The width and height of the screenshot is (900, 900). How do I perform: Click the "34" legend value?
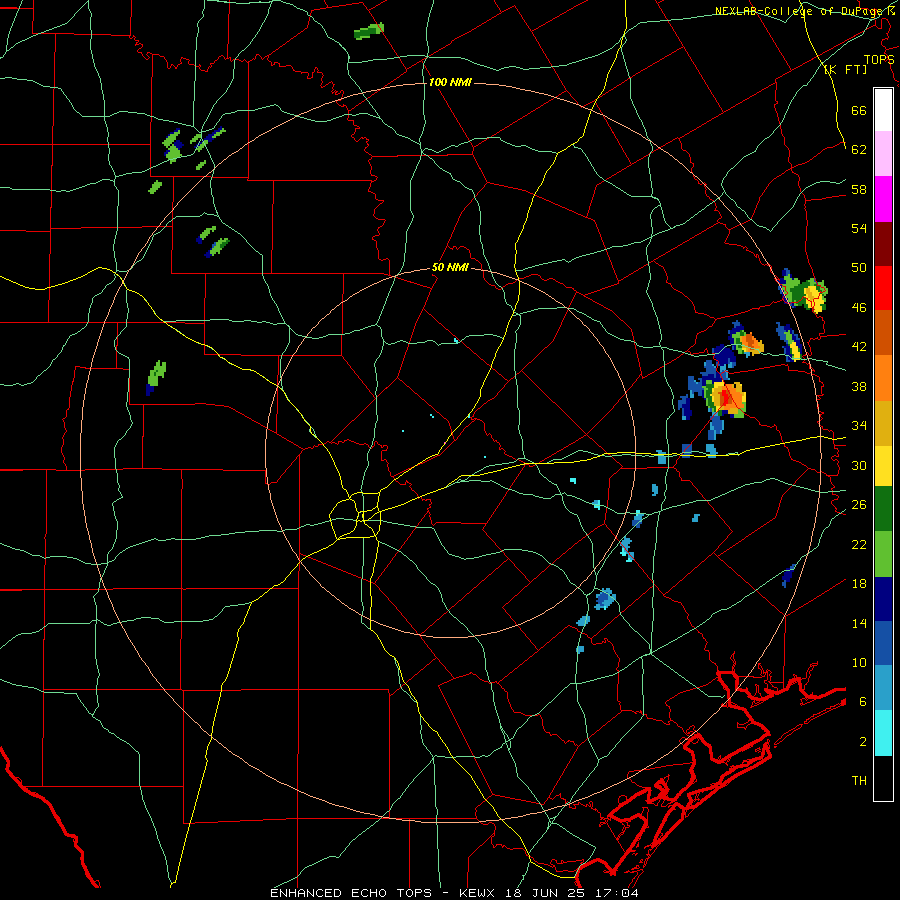point(859,426)
